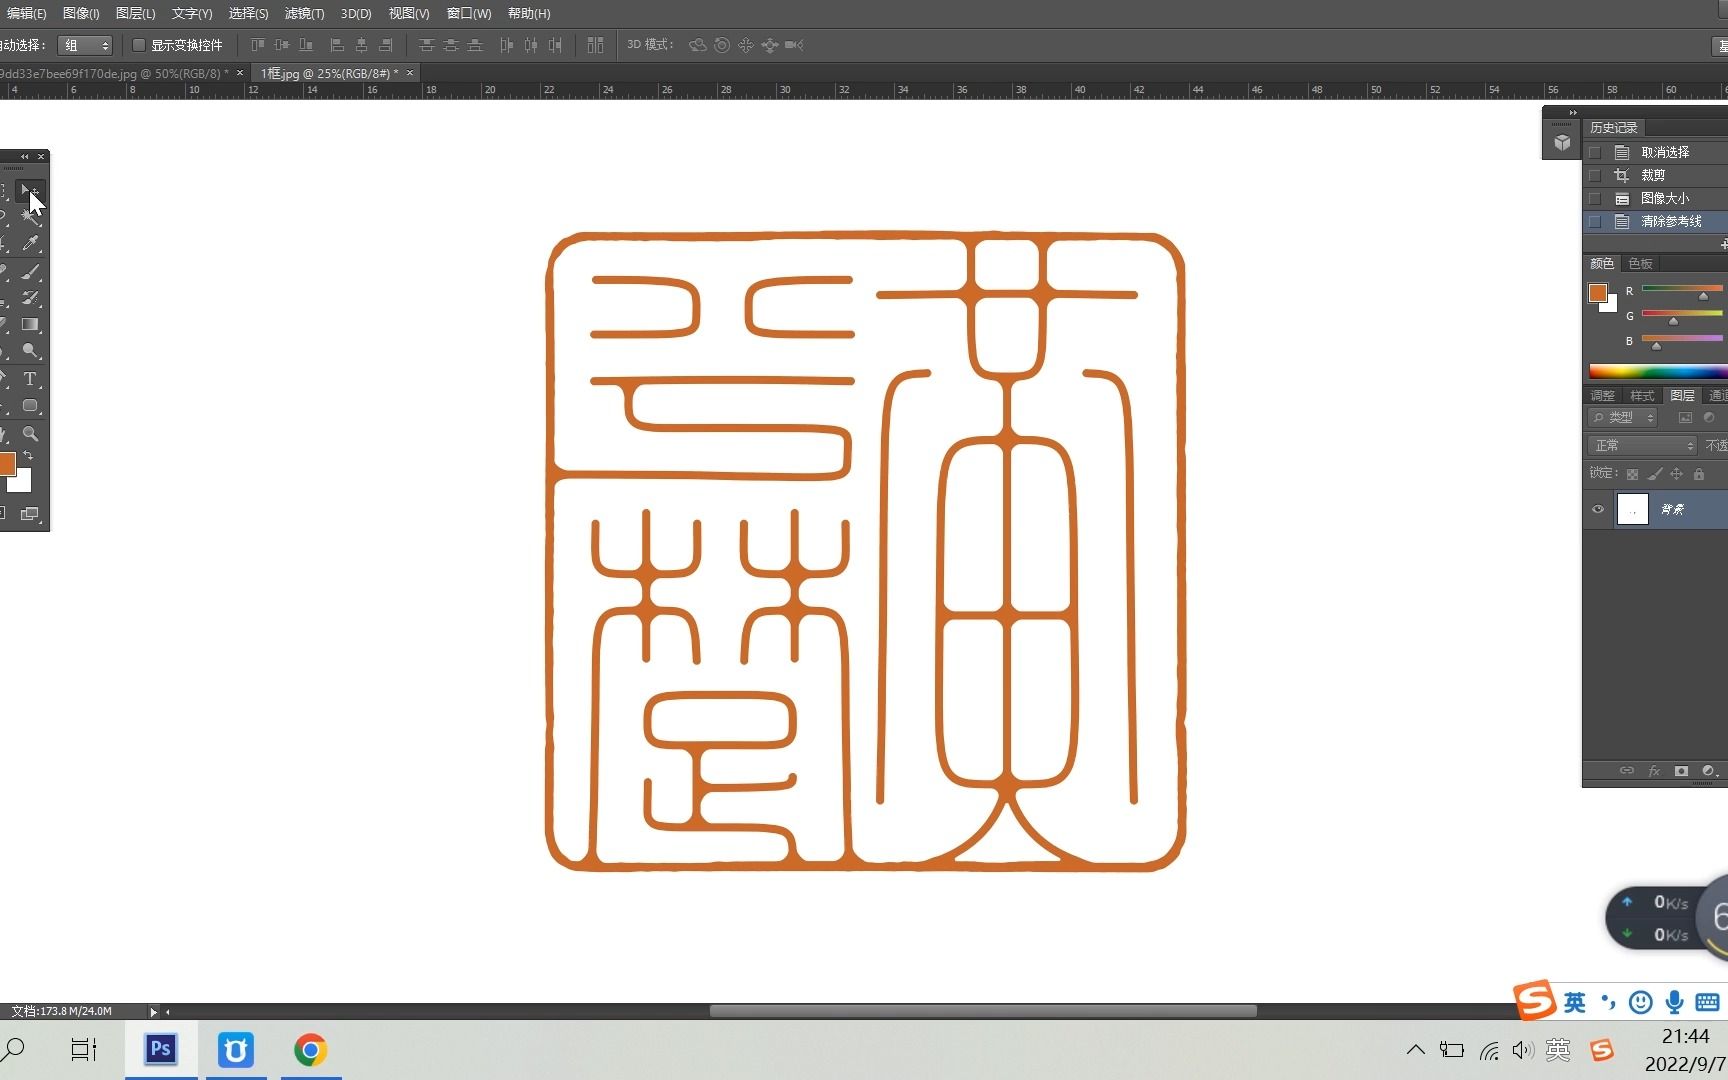
Task: Lock image pixels brush icon
Action: (1655, 474)
